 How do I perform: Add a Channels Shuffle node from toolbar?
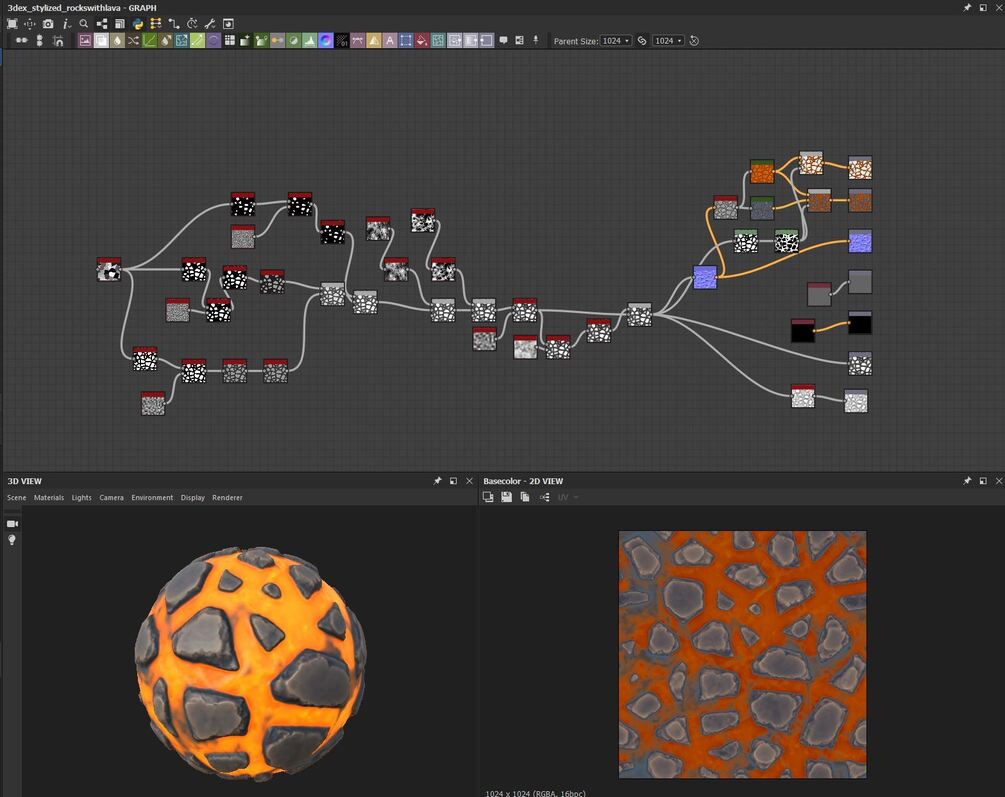[133, 40]
